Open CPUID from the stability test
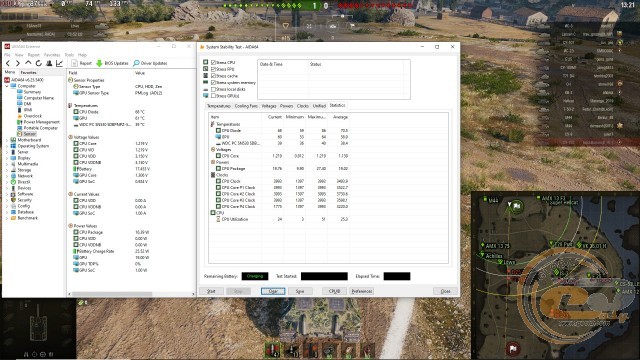The image size is (640, 360). click(x=334, y=291)
